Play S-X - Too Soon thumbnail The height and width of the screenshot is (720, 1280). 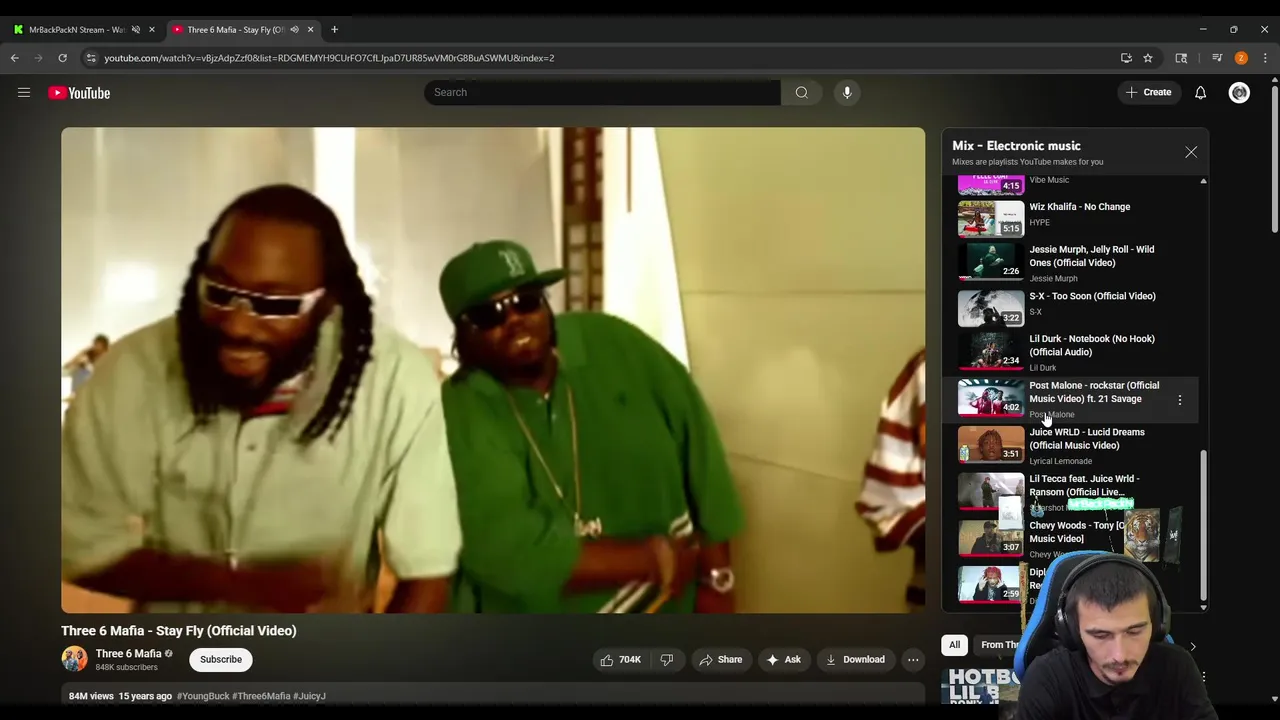click(x=991, y=309)
